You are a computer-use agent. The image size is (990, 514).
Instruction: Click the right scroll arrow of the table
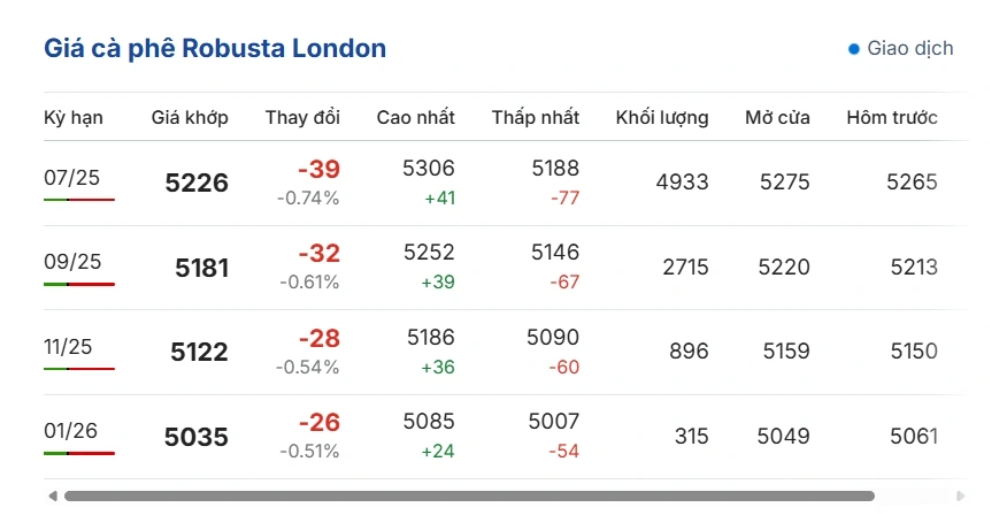[x=961, y=496]
